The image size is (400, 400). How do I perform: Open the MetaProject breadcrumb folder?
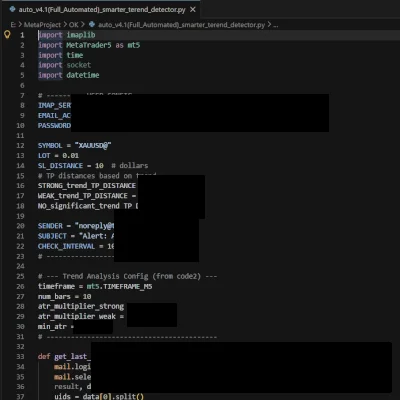point(42,25)
